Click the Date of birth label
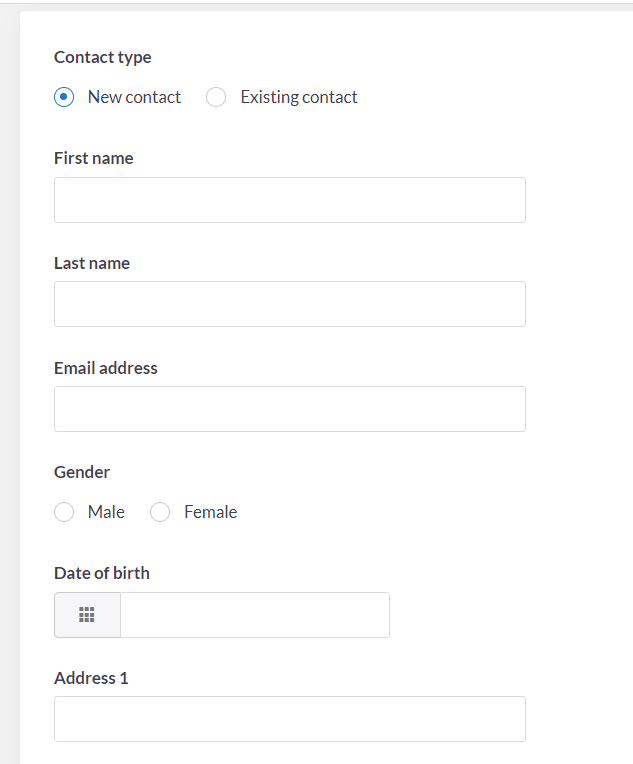This screenshot has height=764, width=633. (x=102, y=573)
